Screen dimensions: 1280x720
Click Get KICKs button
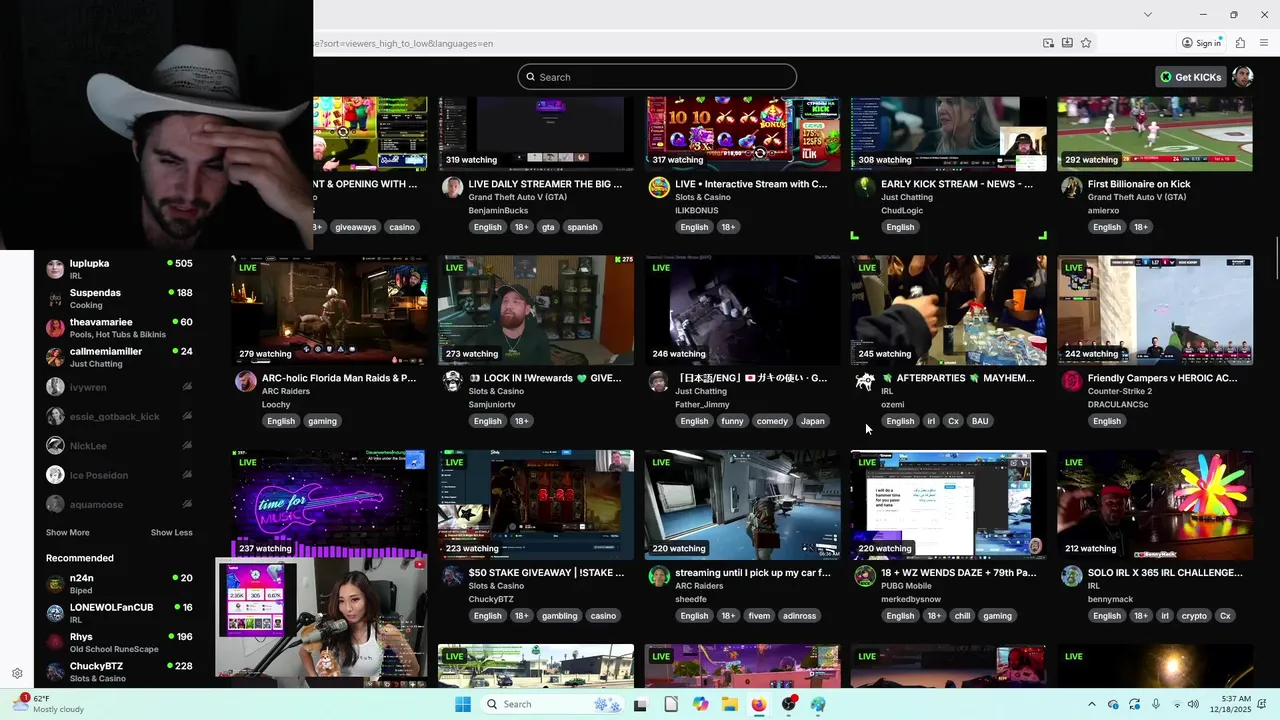(1191, 77)
